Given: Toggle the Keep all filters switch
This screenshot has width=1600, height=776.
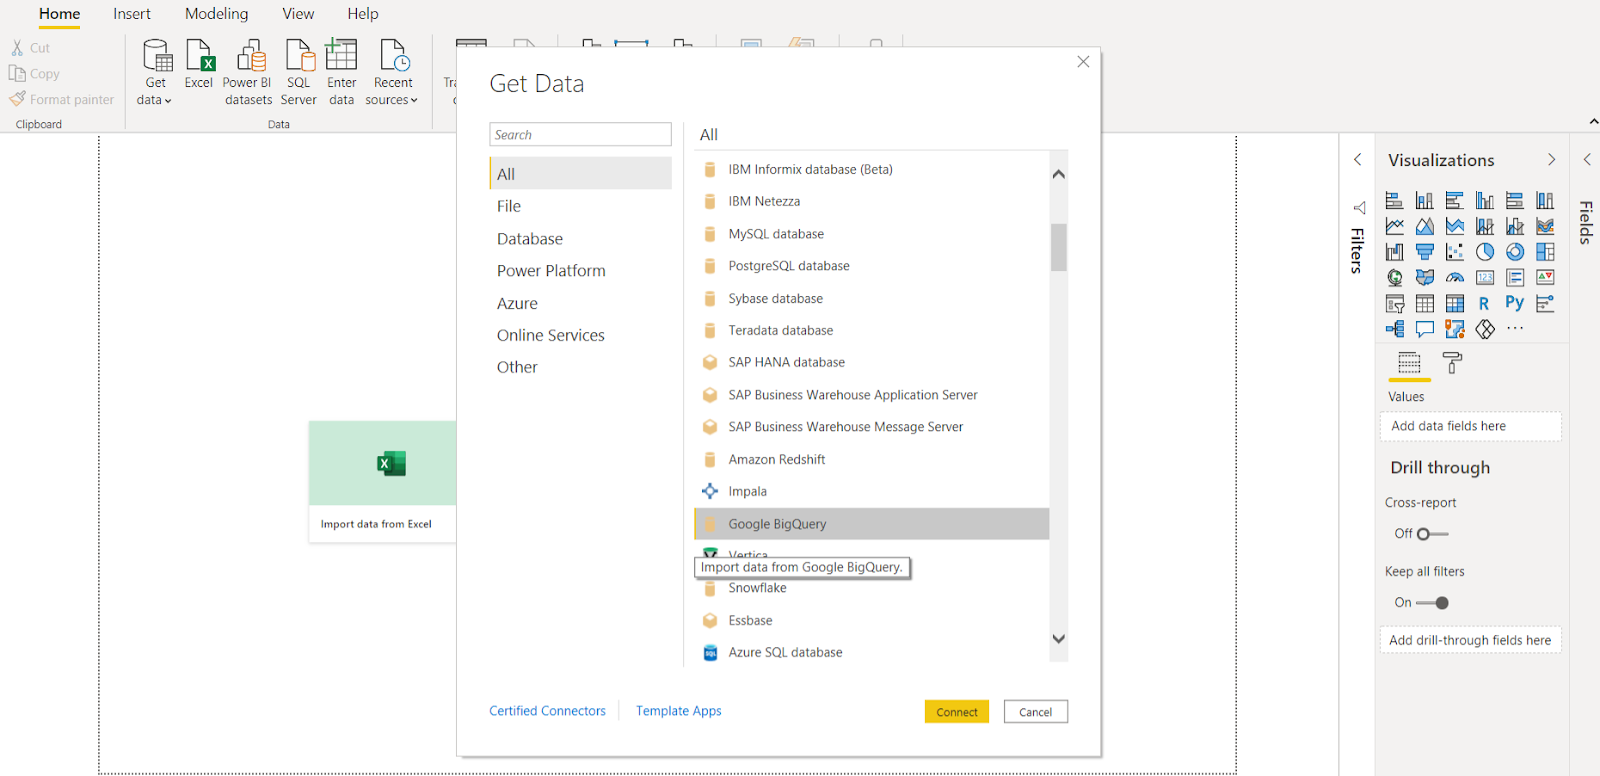Looking at the screenshot, I should [1432, 603].
